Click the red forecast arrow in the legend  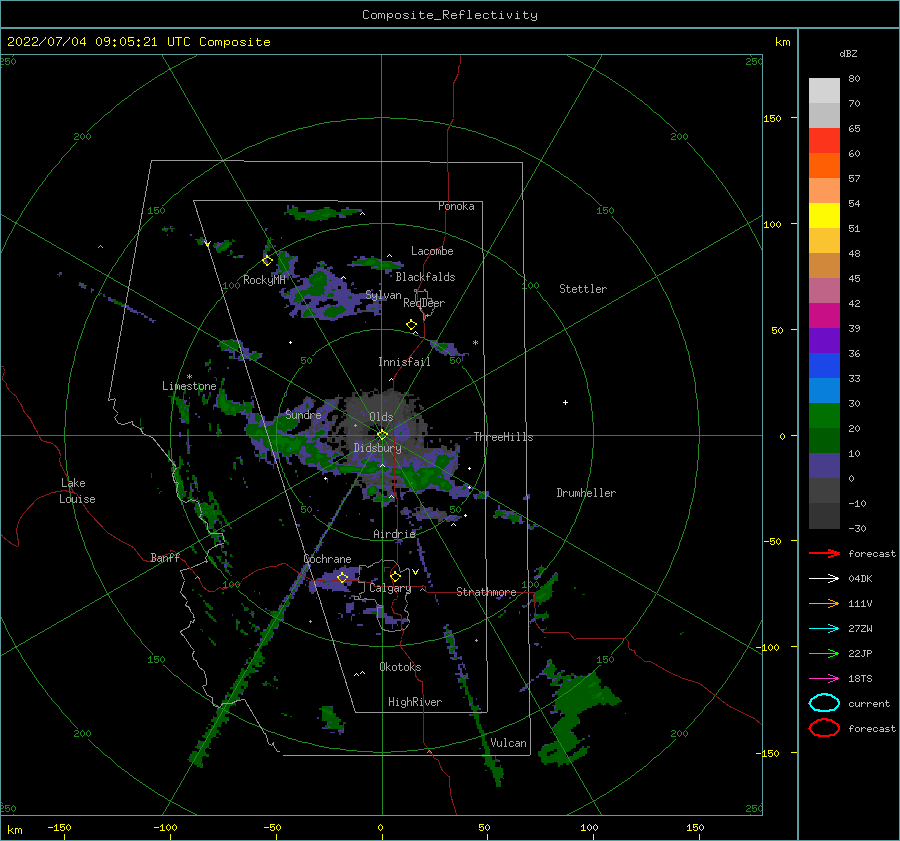[824, 553]
